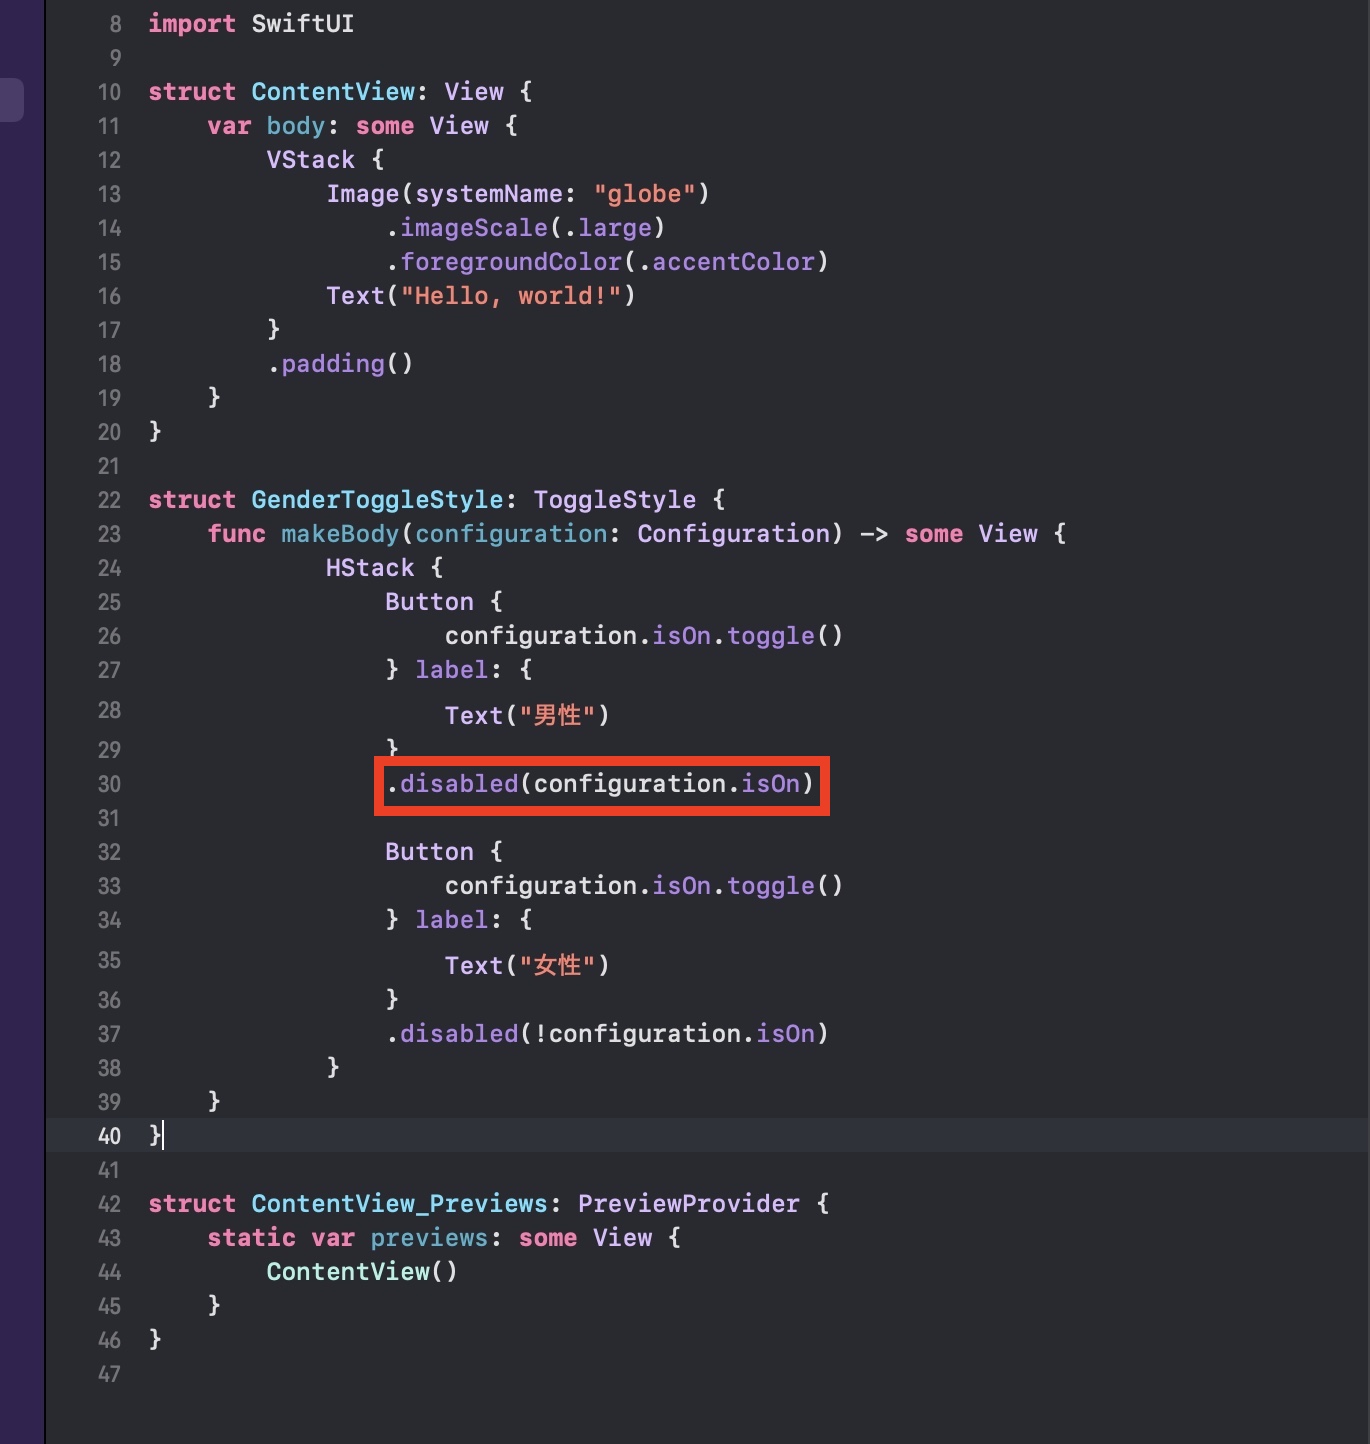Click the "makeBody" function name
This screenshot has width=1370, height=1444.
click(x=340, y=534)
